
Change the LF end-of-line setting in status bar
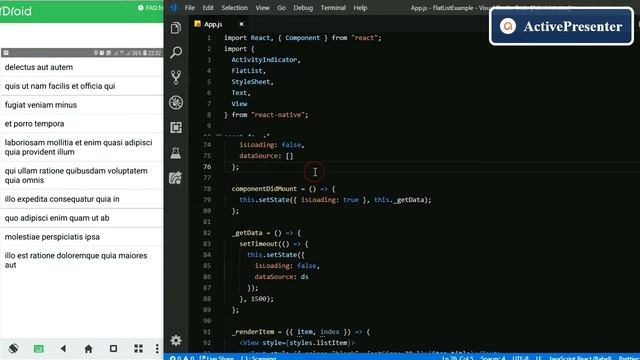tap(538, 358)
